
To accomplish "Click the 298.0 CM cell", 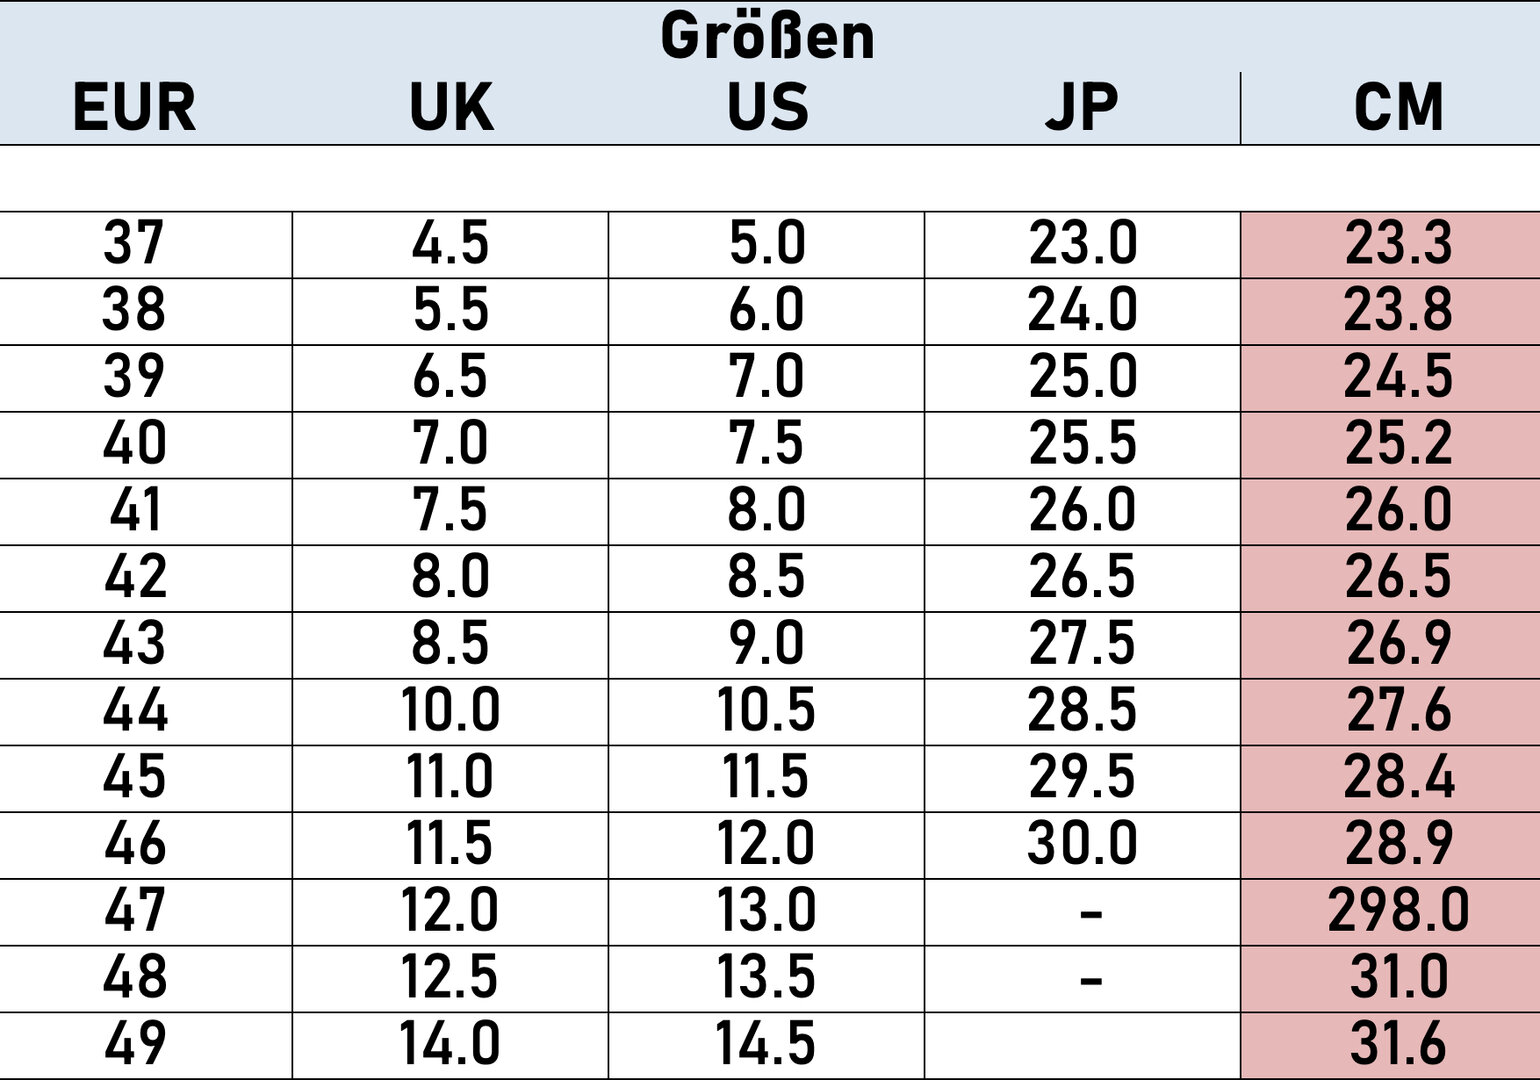I will point(1390,913).
